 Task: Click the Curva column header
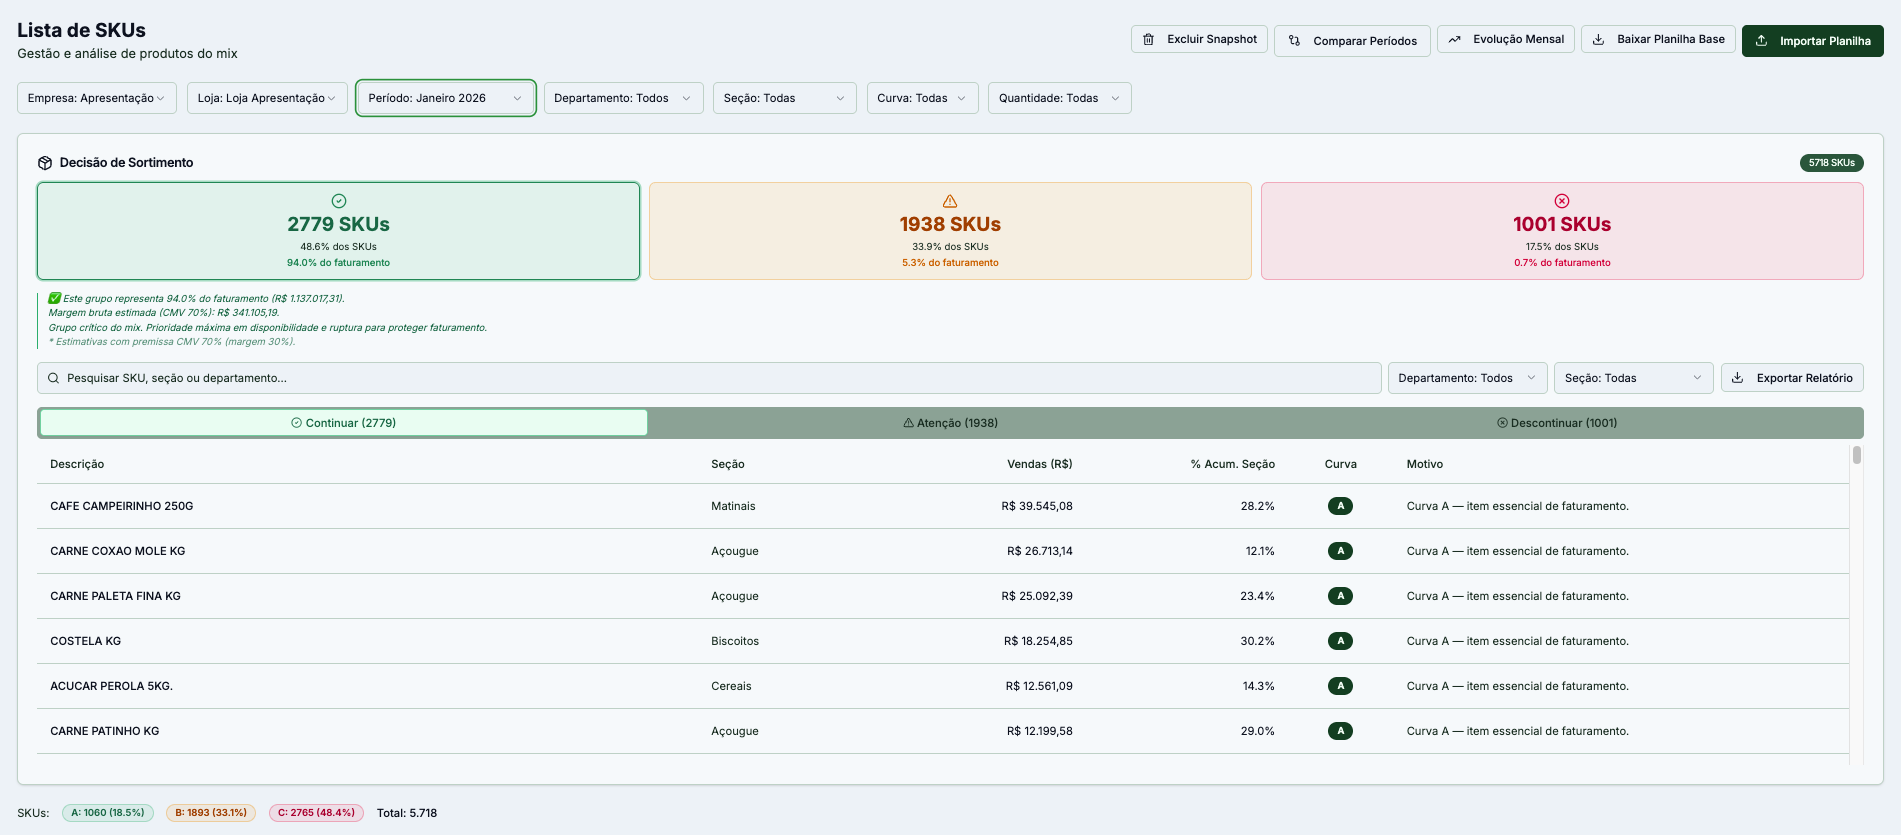(1340, 464)
